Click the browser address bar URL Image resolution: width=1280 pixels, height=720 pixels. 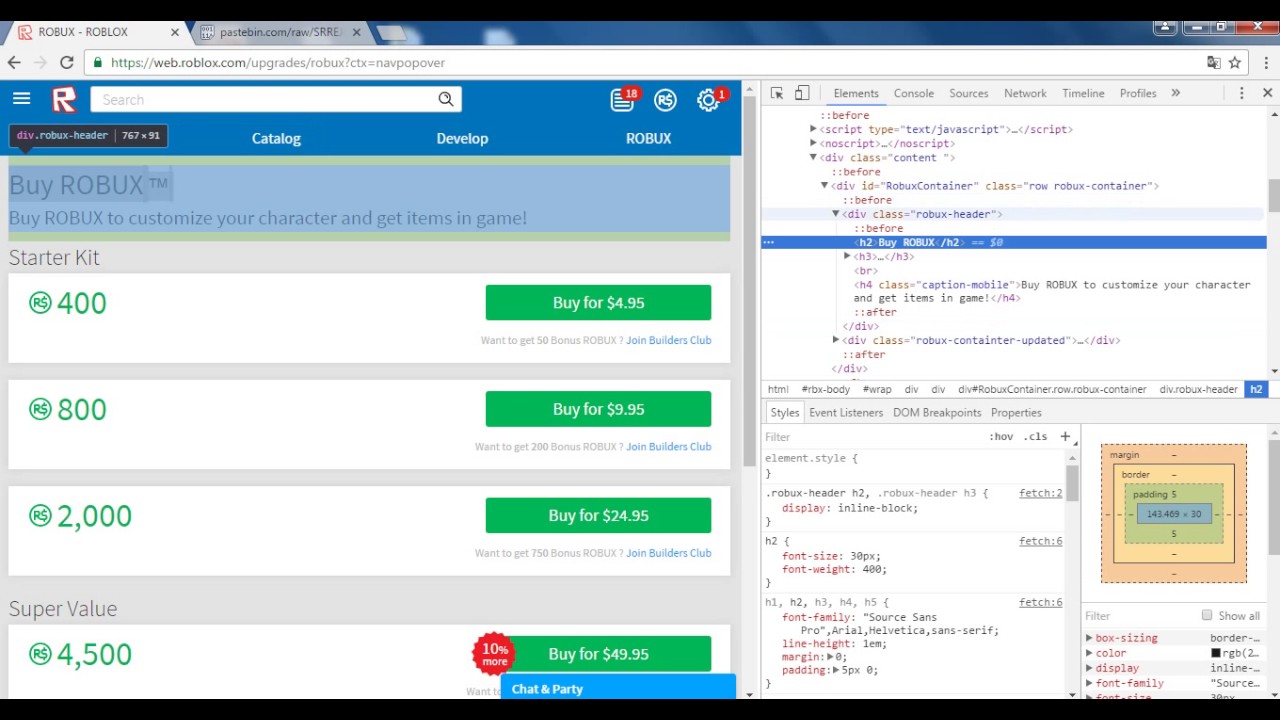278,62
